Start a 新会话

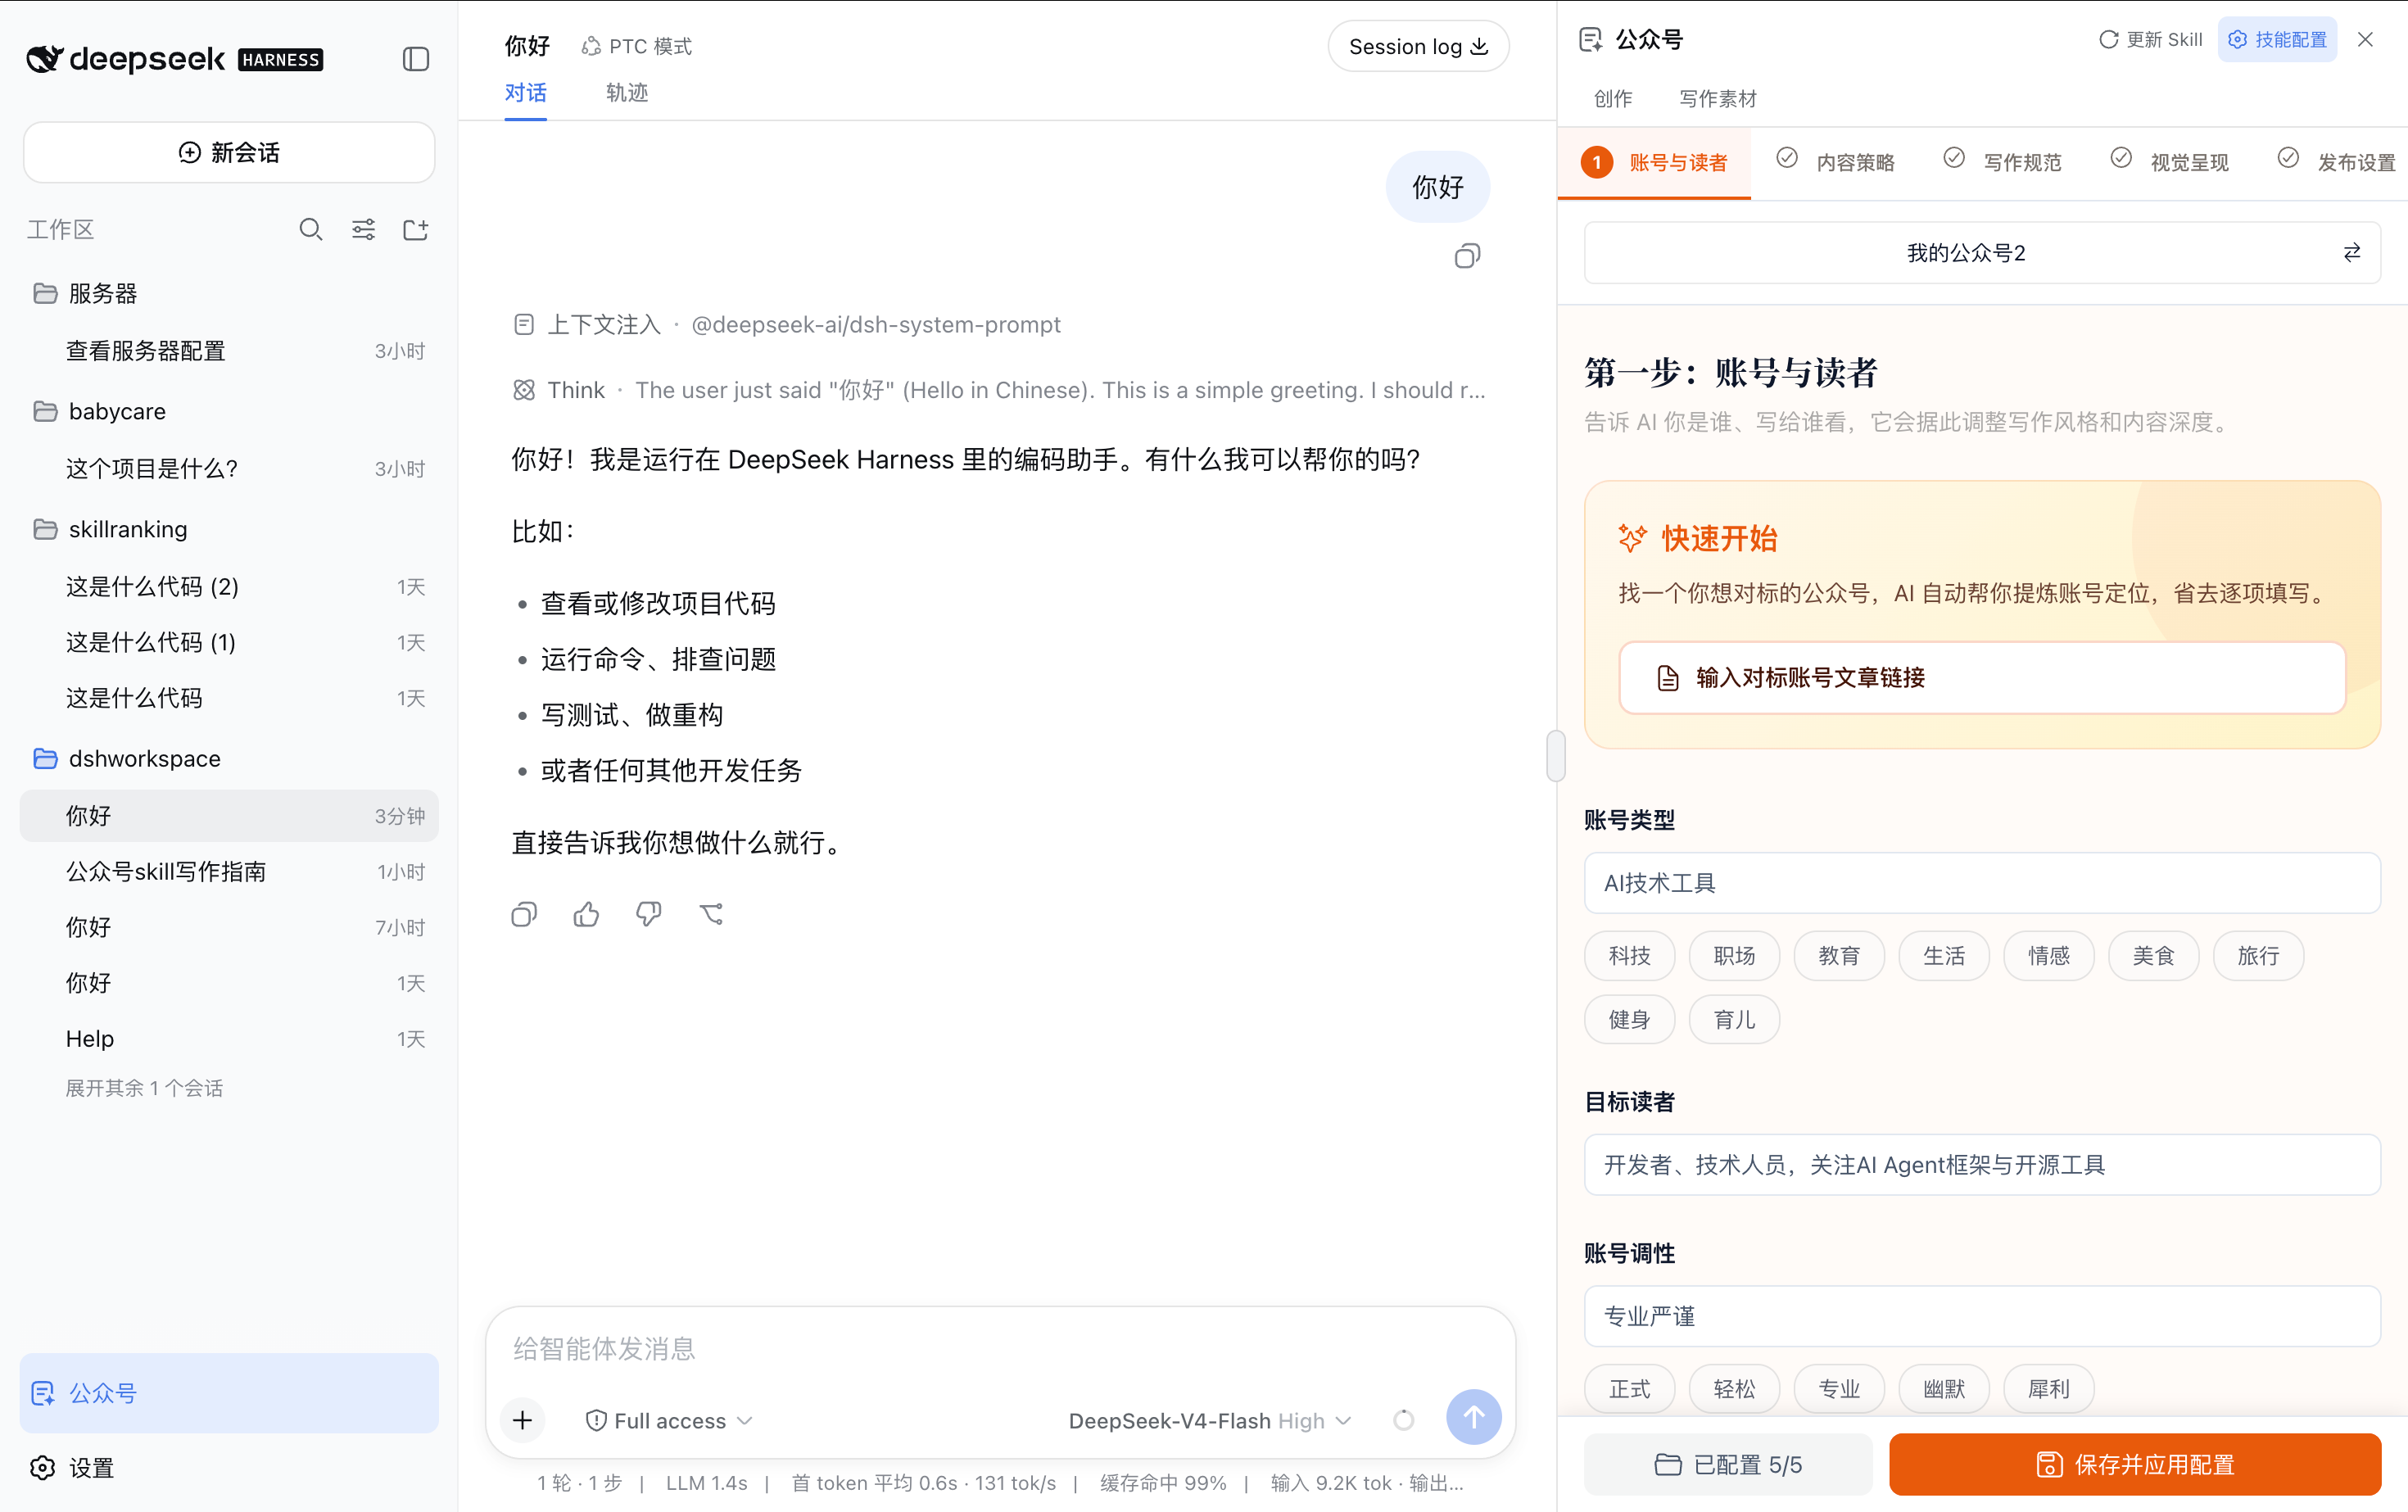[229, 152]
